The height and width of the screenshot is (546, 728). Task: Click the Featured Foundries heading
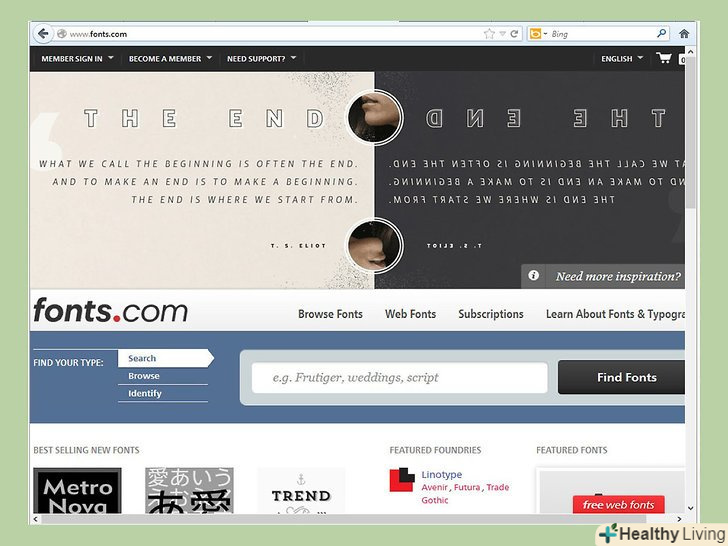(435, 450)
